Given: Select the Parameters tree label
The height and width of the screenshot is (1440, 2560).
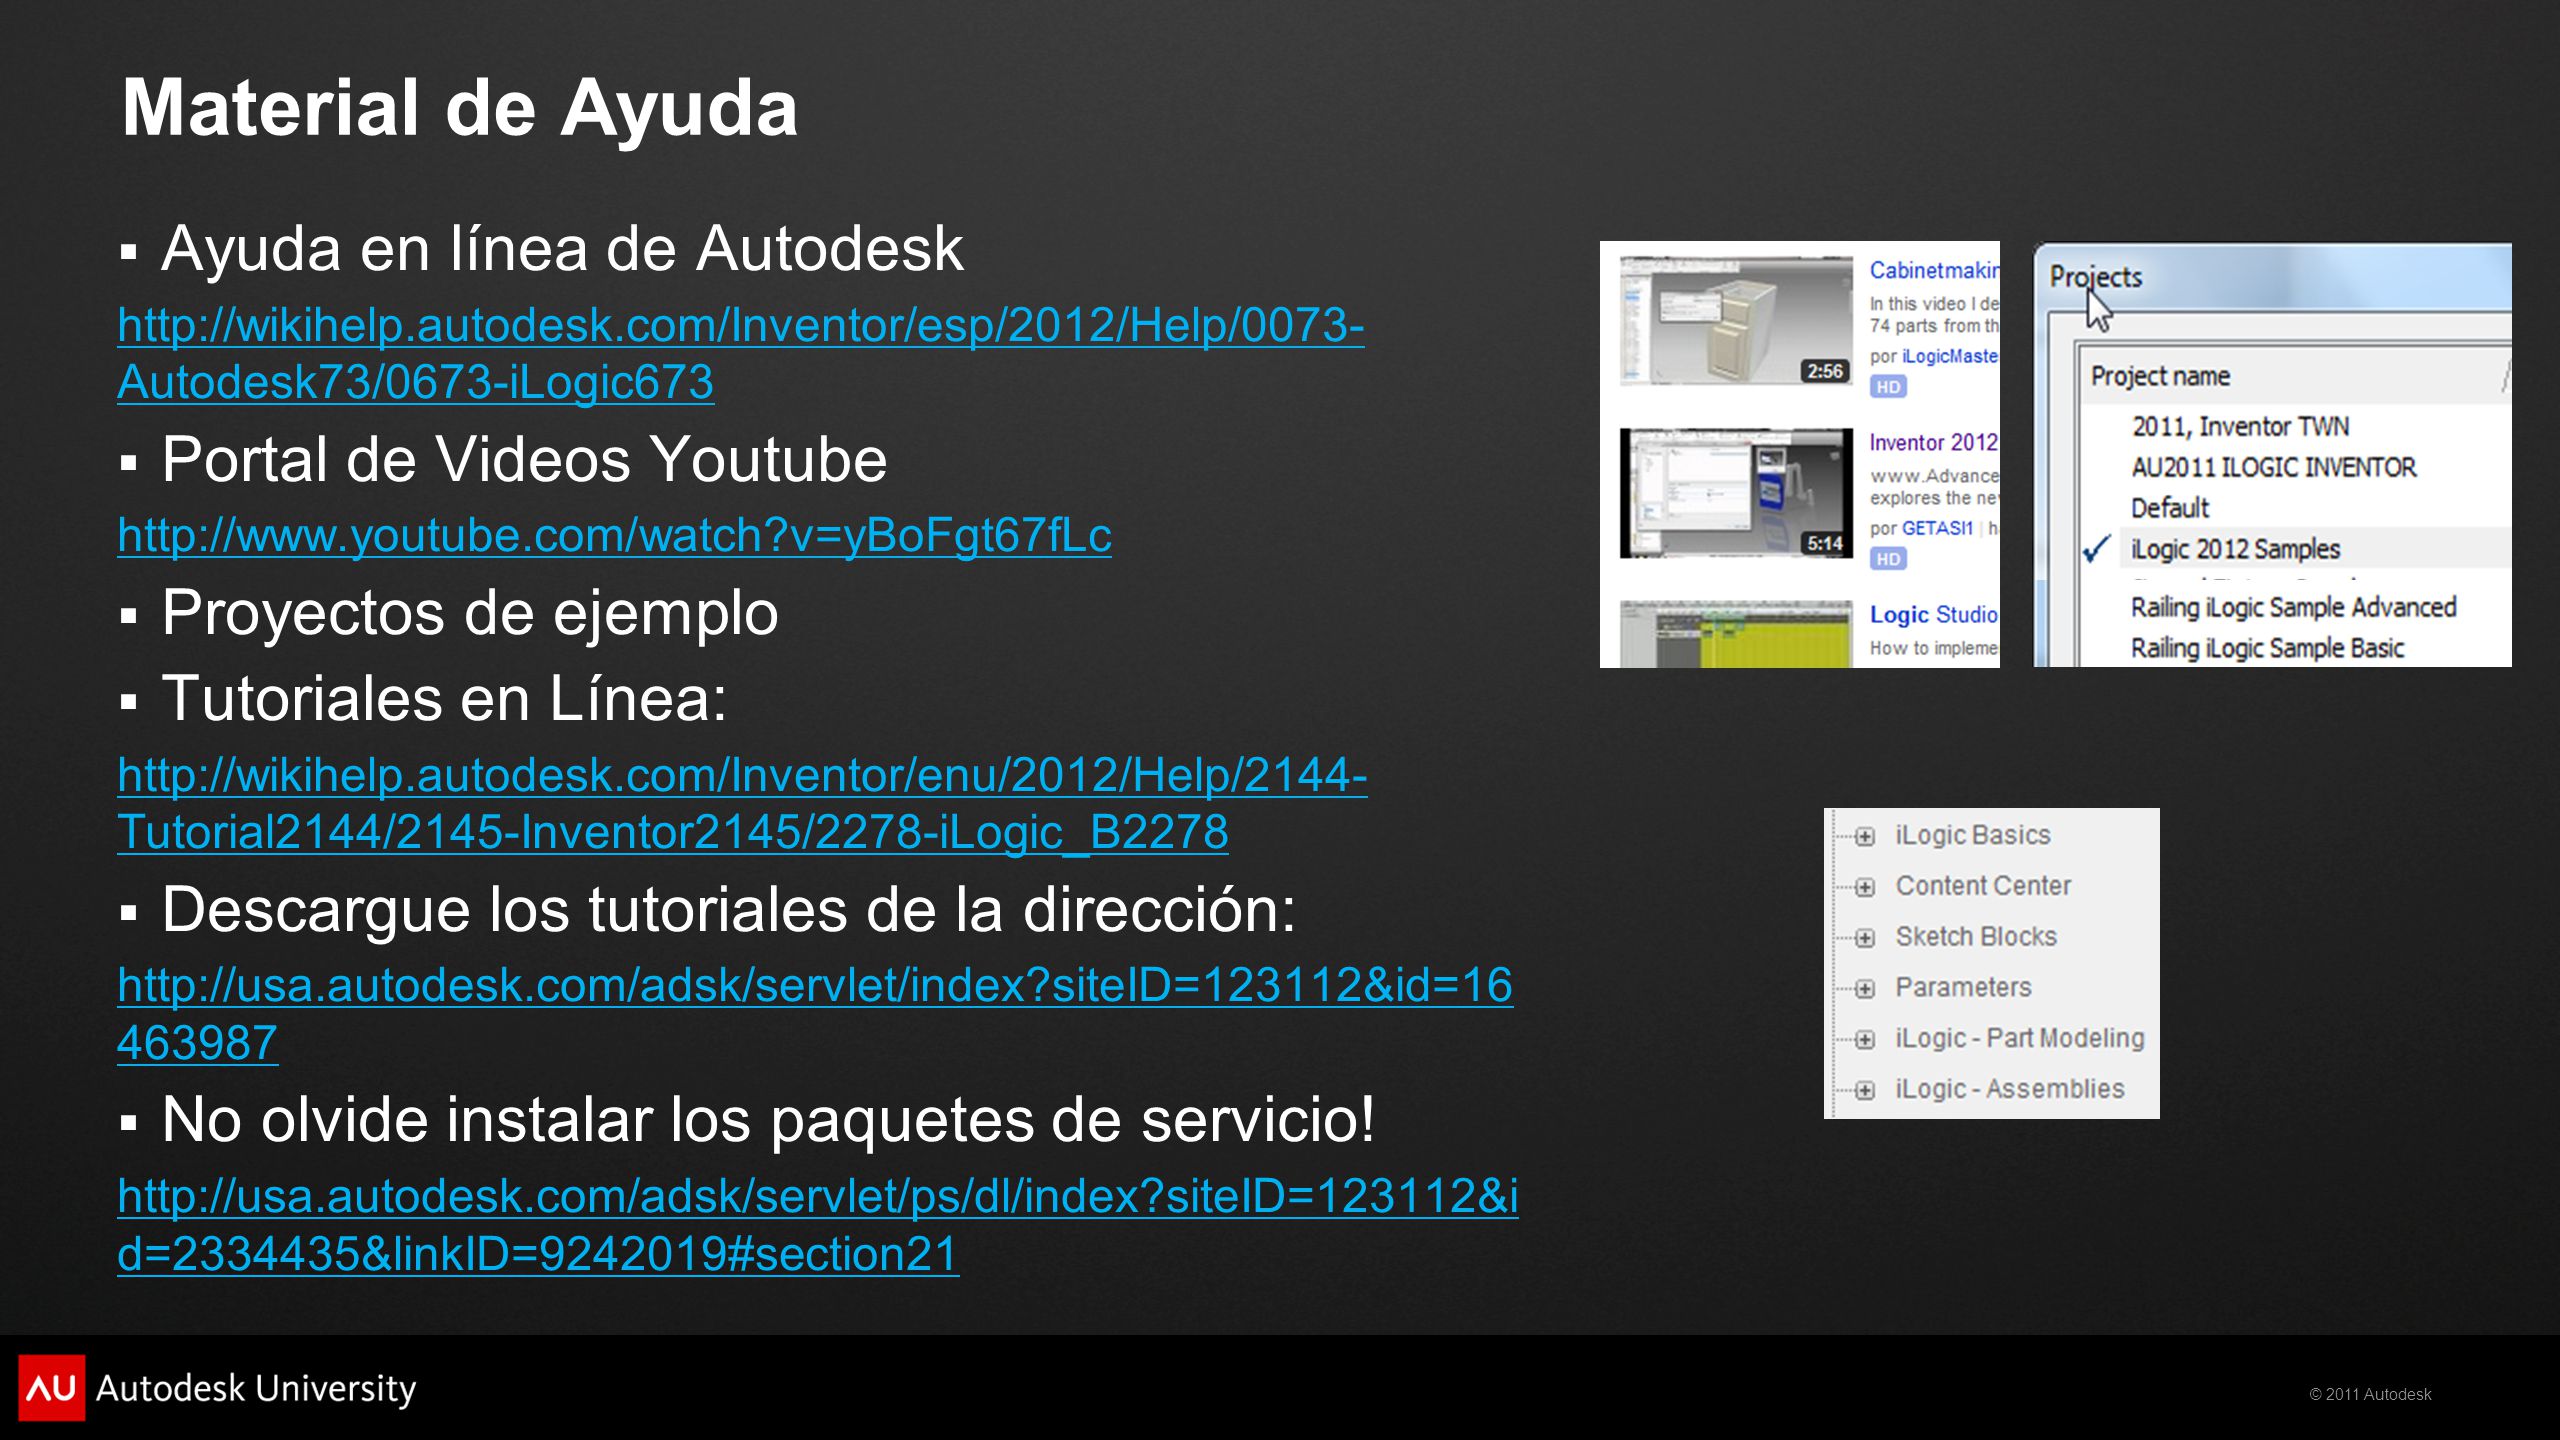Looking at the screenshot, I should coord(1963,988).
